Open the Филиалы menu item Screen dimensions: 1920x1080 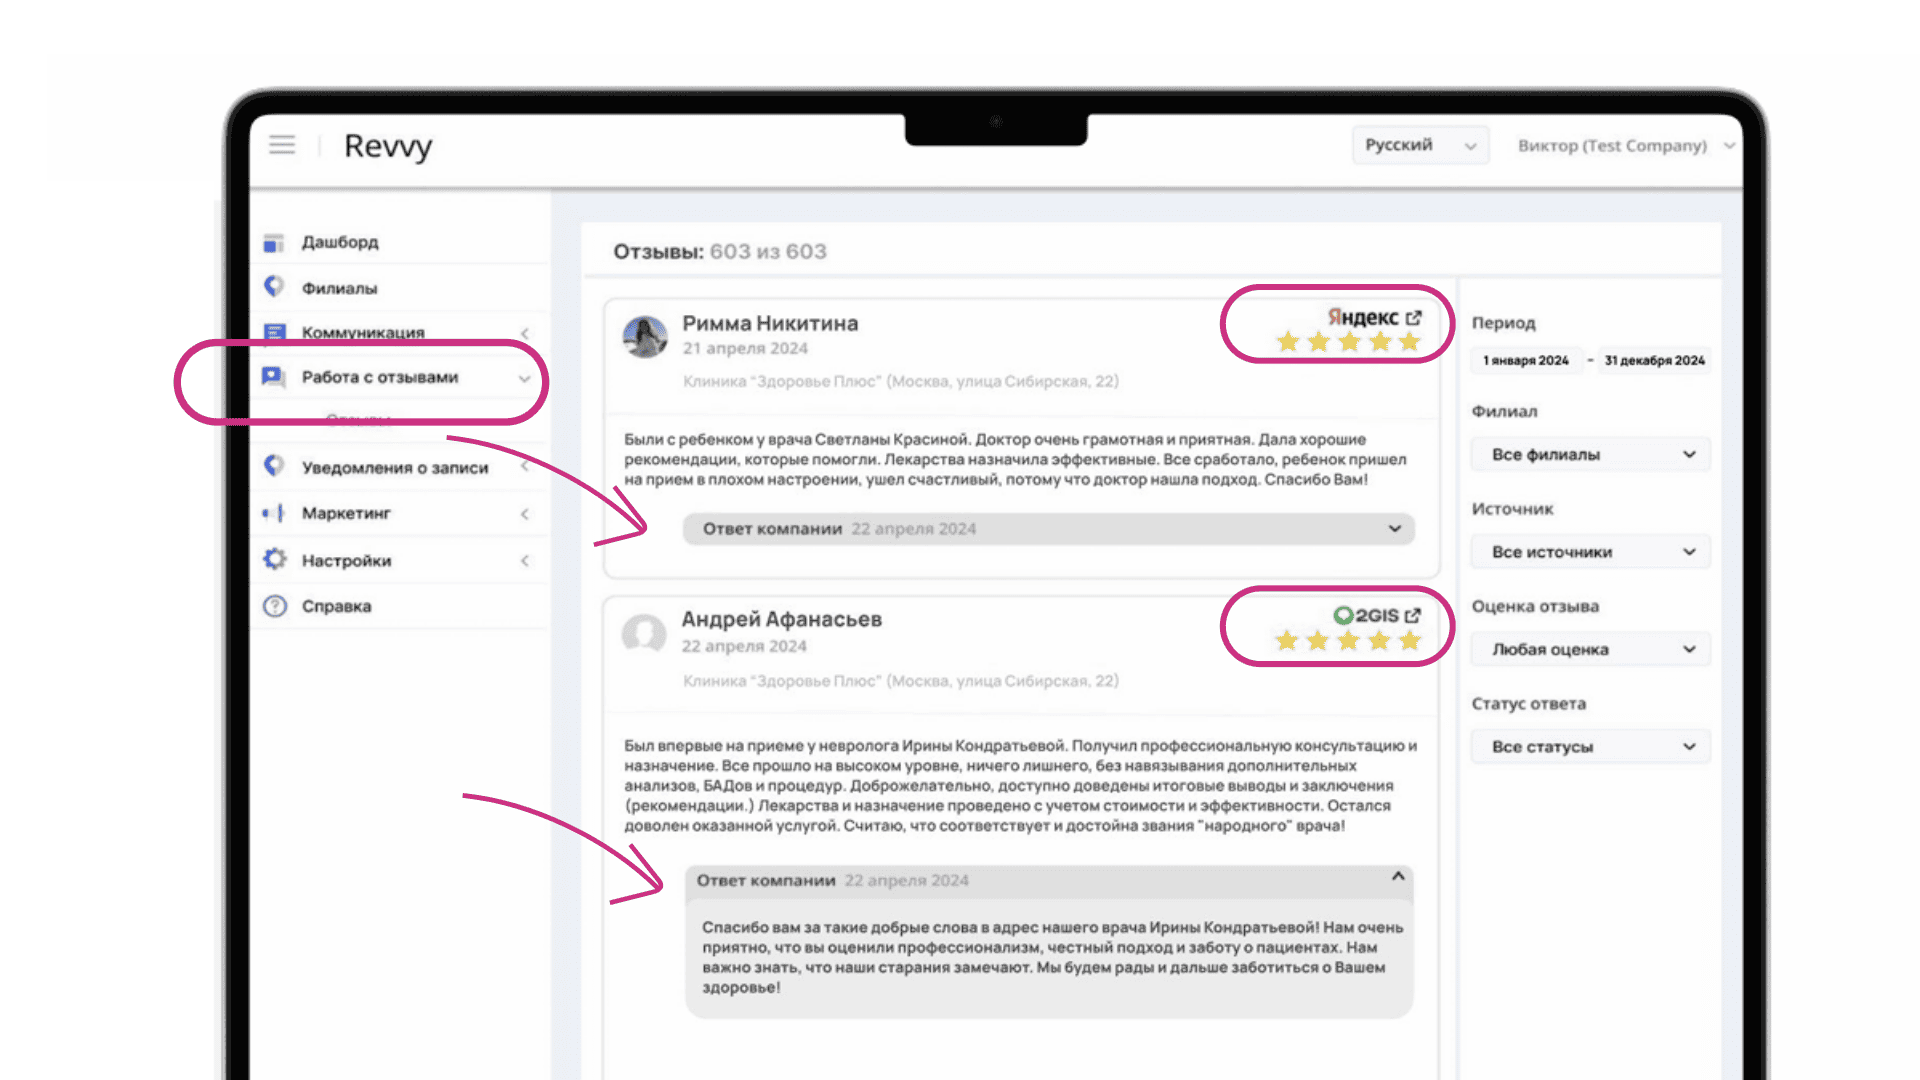pos(339,288)
